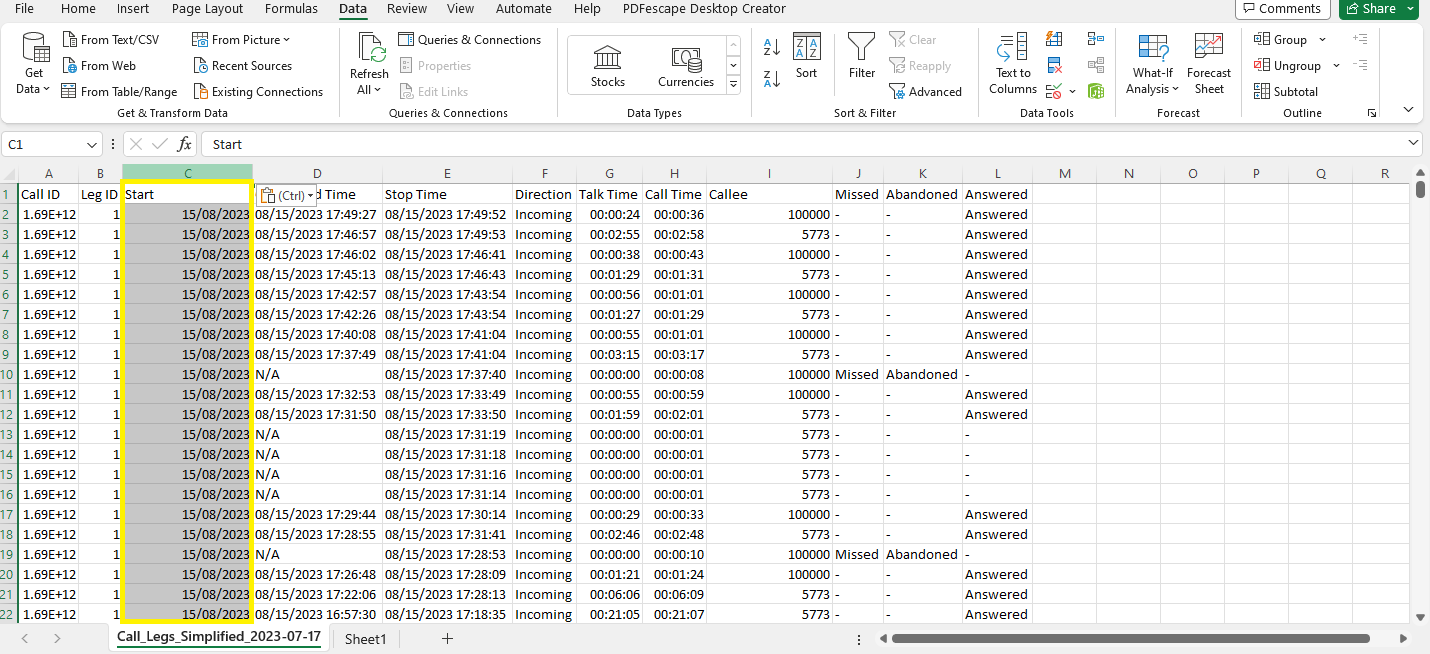Open Outline settings dialog launcher
The width and height of the screenshot is (1430, 654).
(x=1372, y=113)
